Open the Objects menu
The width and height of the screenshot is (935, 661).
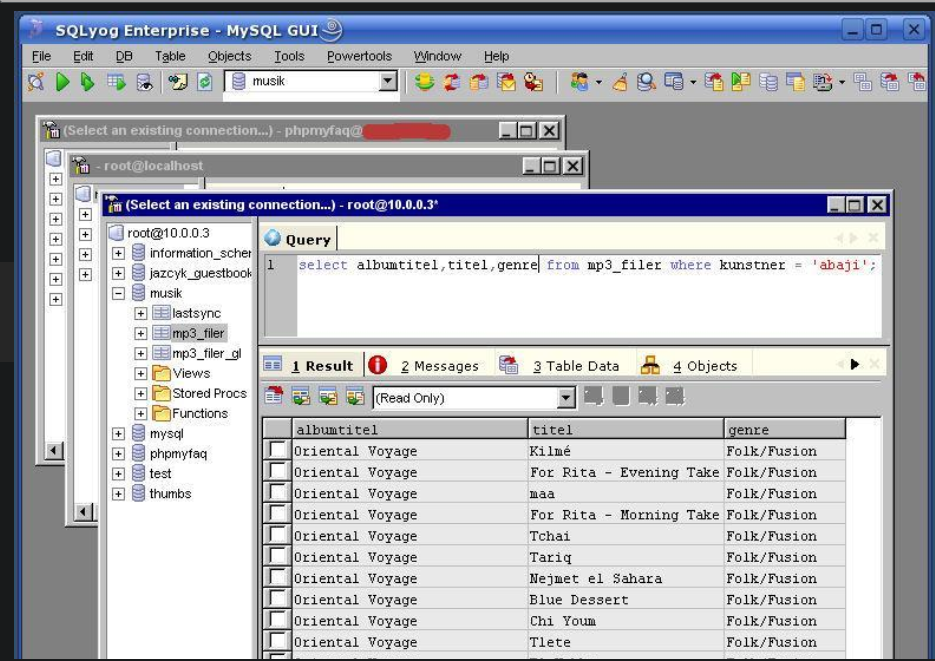(230, 56)
